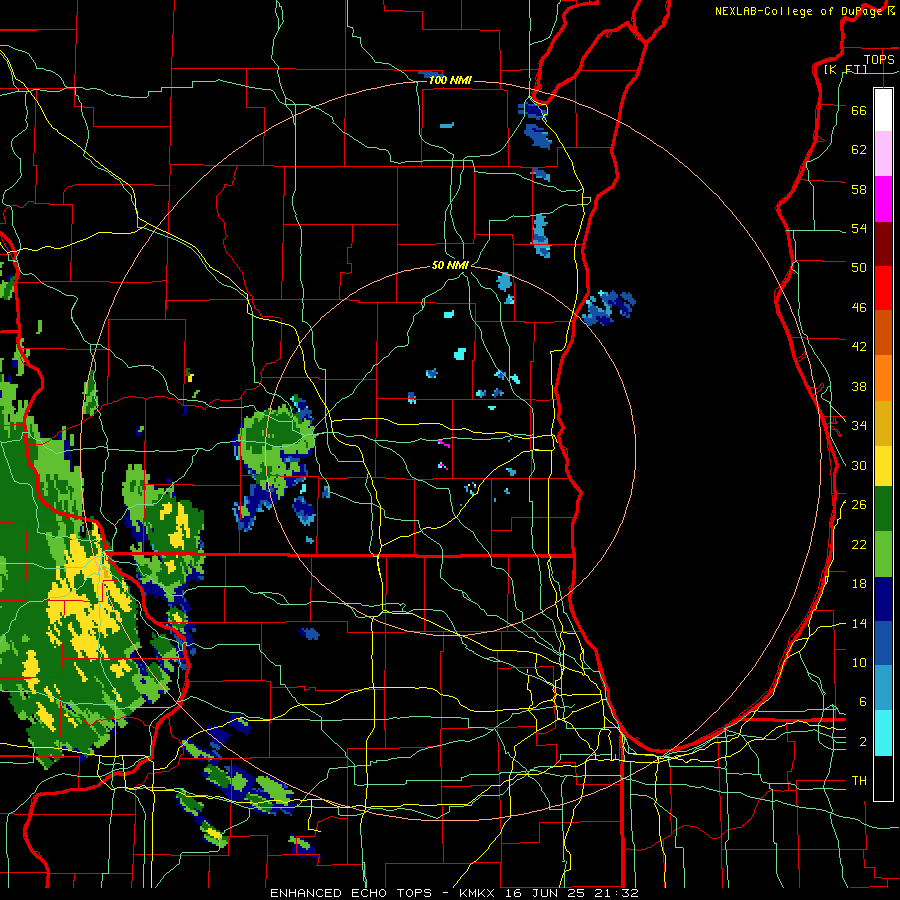The height and width of the screenshot is (900, 900).
Task: Choose the sky blue legend swatch
Action: pyautogui.click(x=883, y=688)
